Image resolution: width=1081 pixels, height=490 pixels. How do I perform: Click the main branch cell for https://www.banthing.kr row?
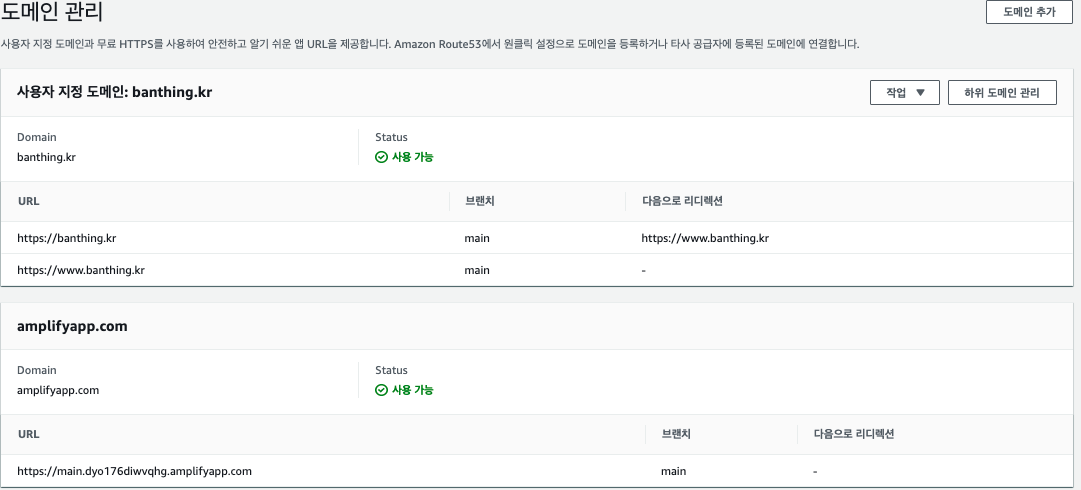[x=477, y=270]
